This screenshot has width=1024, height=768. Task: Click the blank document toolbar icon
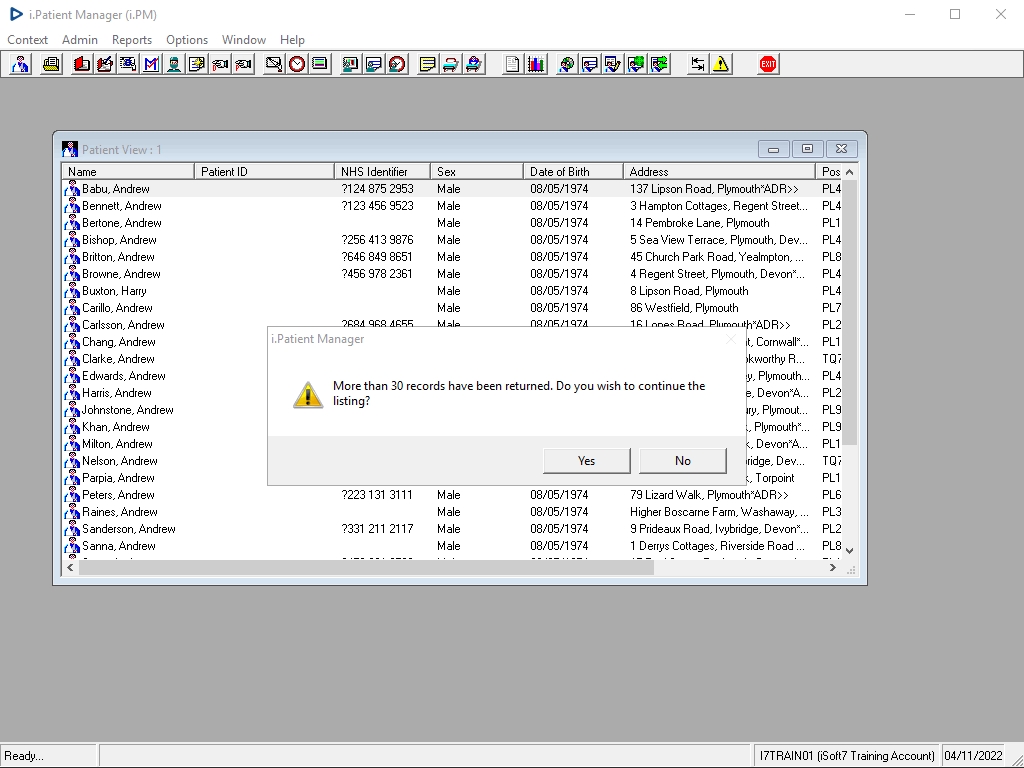(513, 64)
